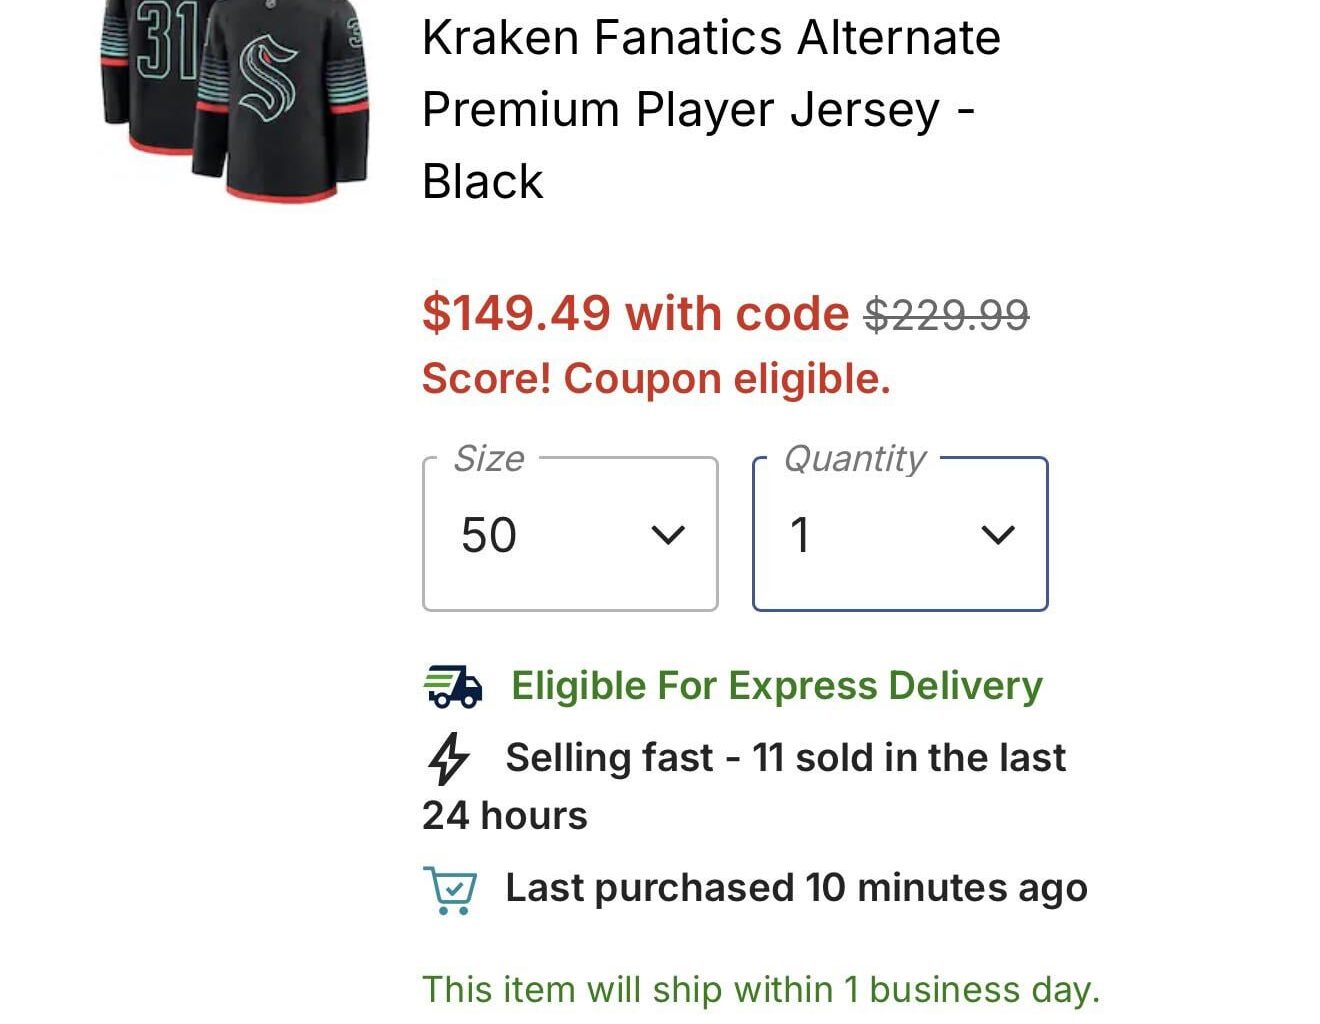Click the Kraken S logo on jersey

coord(268,78)
